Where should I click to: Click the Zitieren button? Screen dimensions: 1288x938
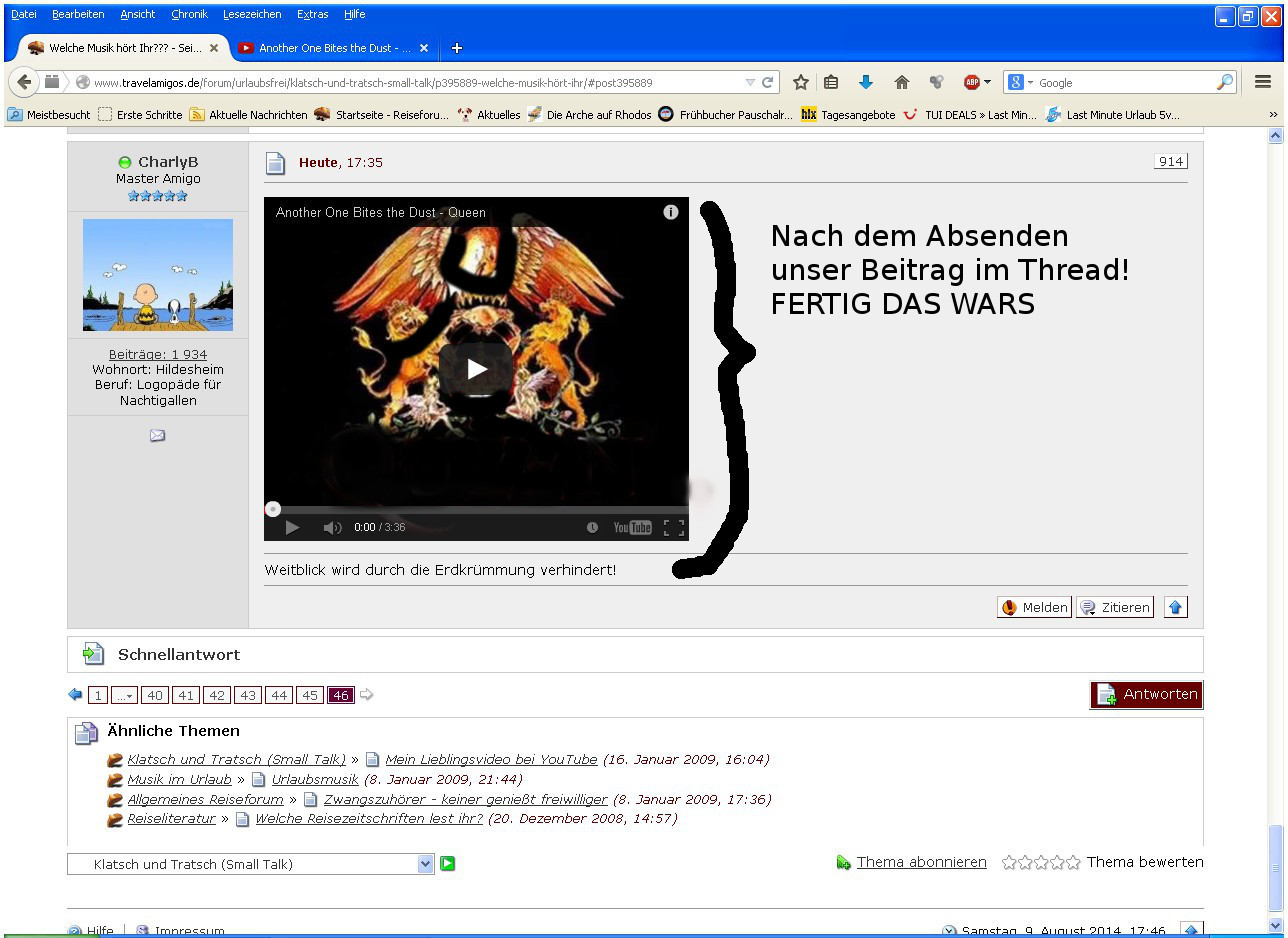coord(1115,607)
